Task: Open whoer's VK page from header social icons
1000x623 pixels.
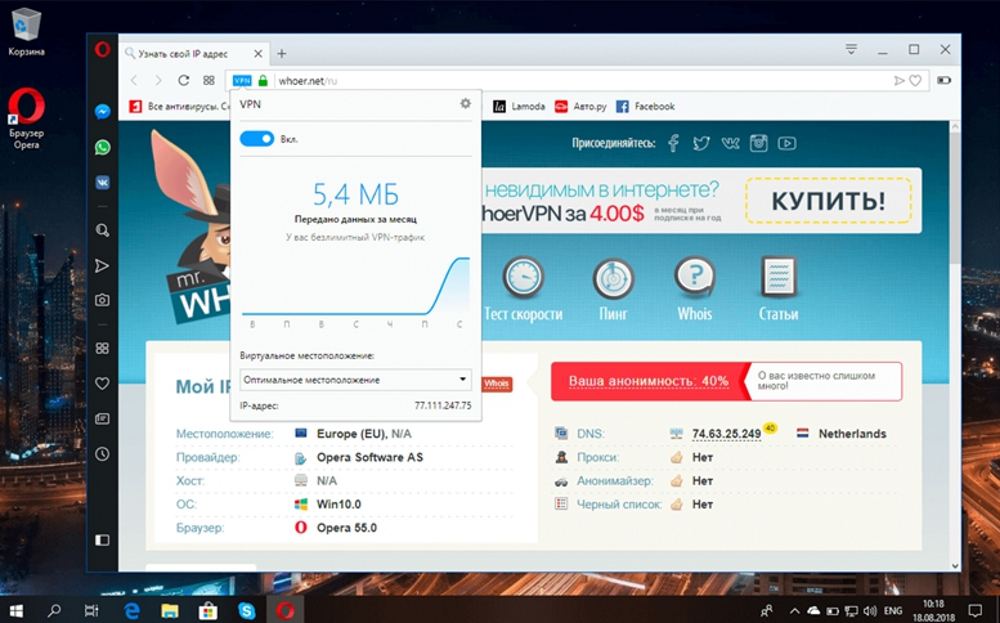Action: tap(730, 143)
